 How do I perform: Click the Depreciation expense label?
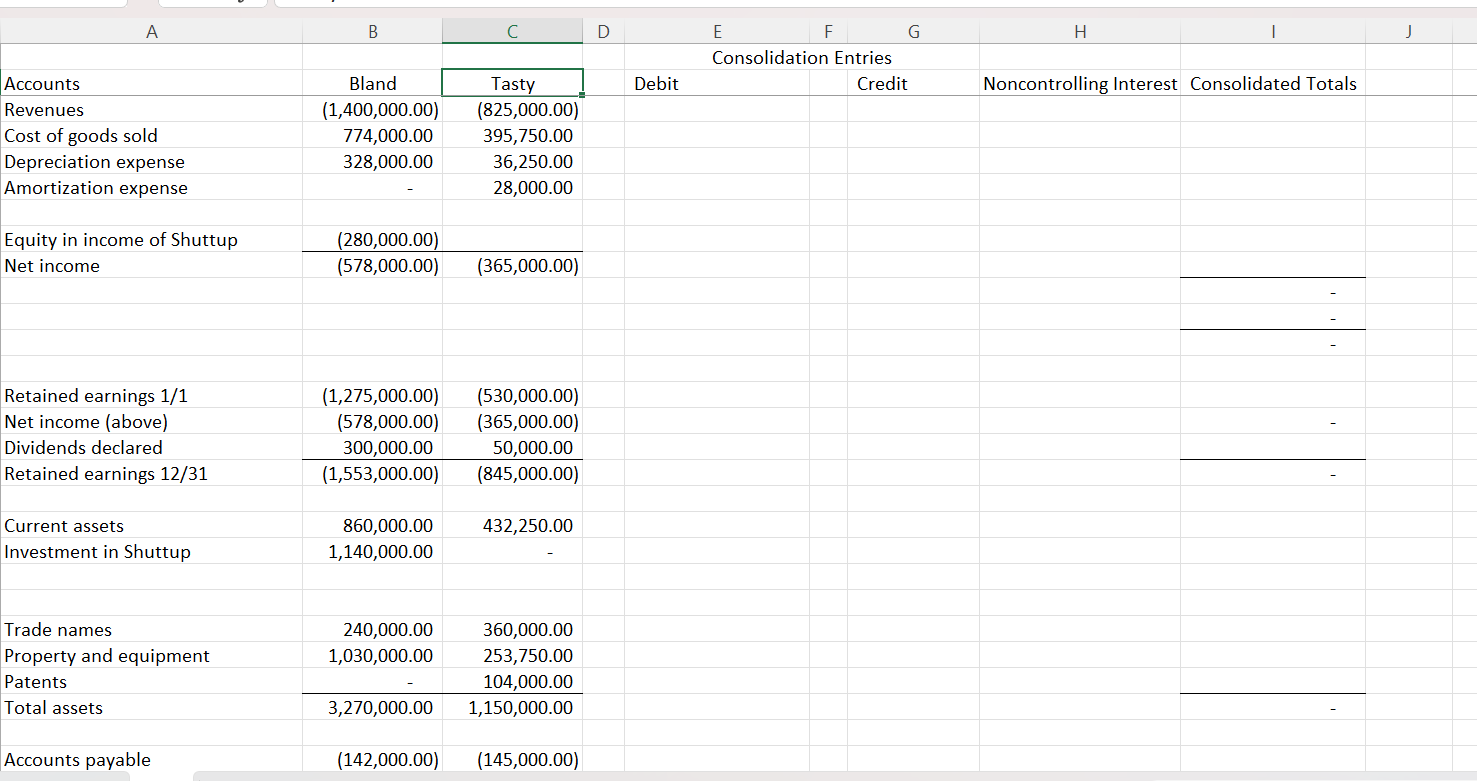(95, 162)
